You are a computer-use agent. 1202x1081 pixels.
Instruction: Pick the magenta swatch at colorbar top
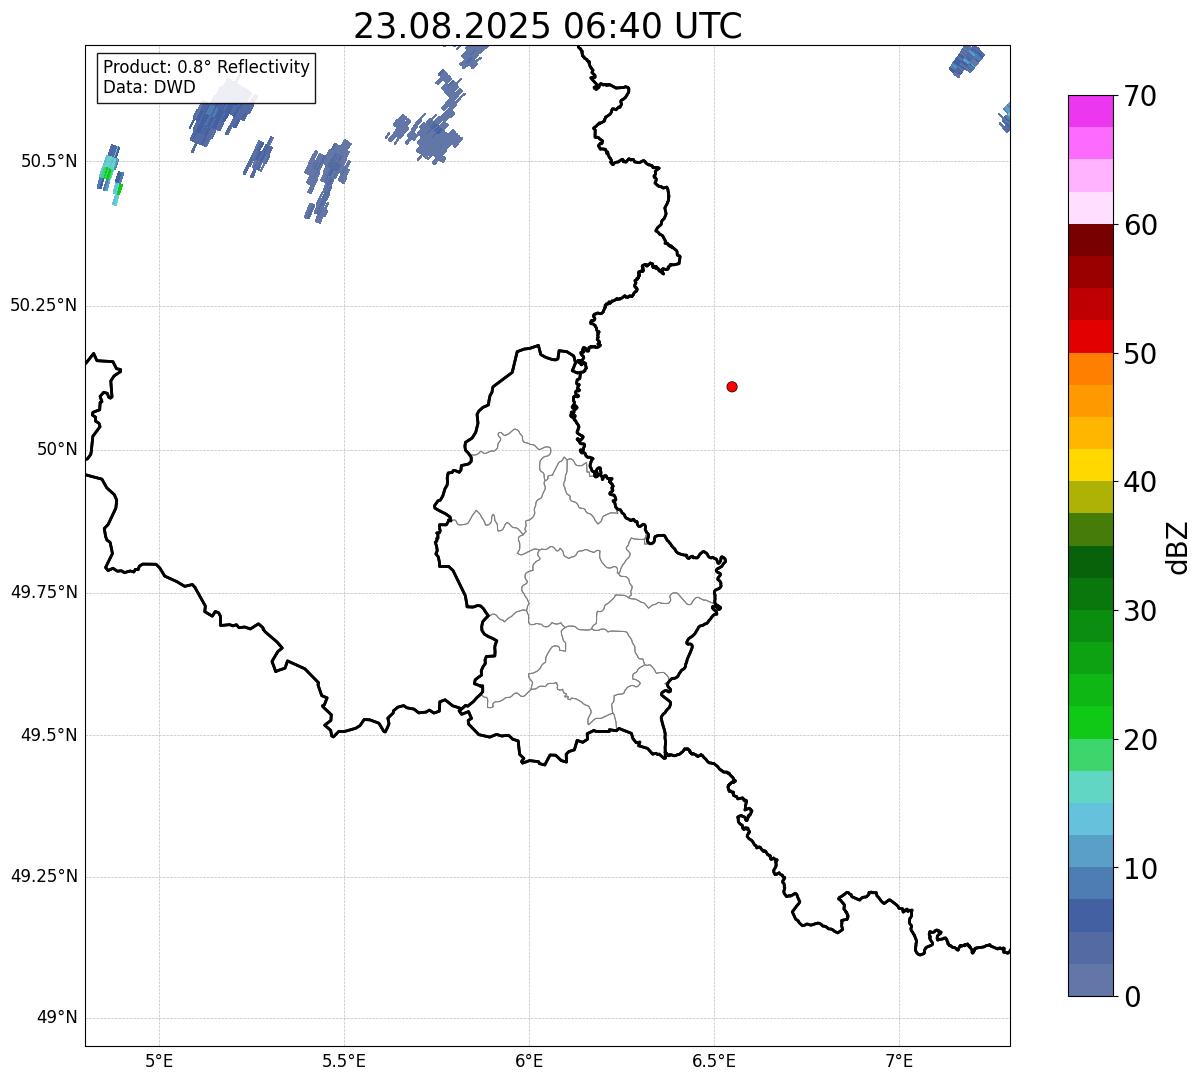coord(1091,111)
